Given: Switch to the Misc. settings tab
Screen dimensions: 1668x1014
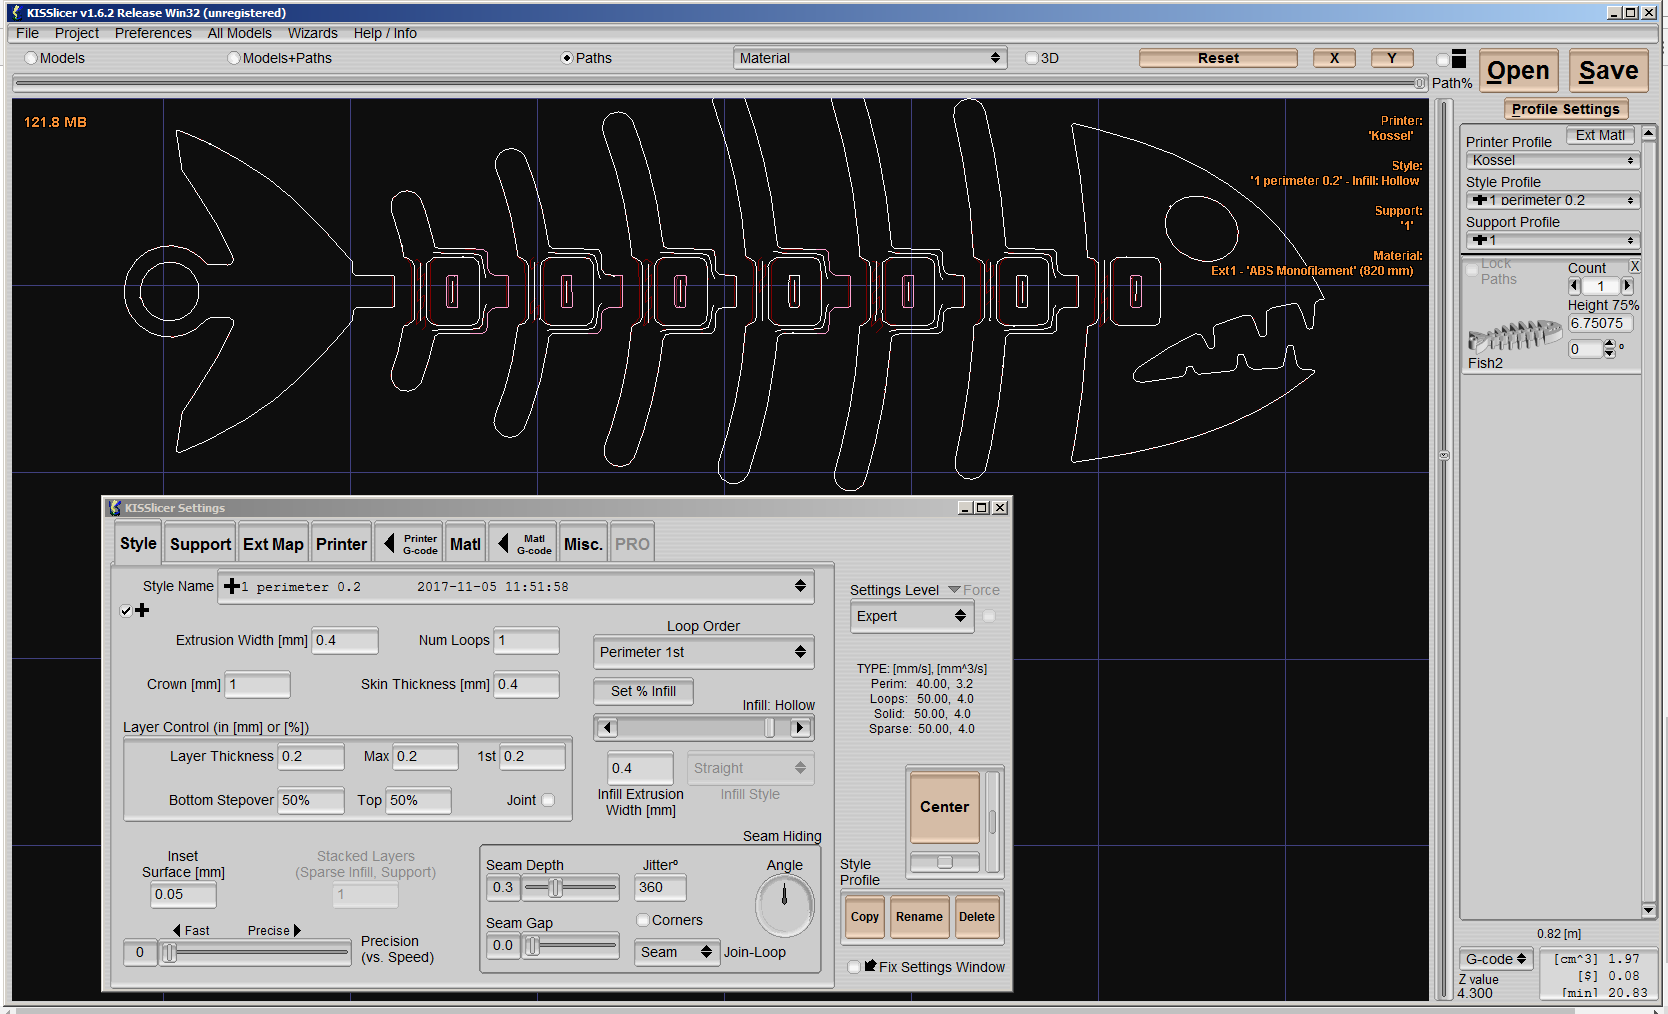Looking at the screenshot, I should tap(583, 544).
